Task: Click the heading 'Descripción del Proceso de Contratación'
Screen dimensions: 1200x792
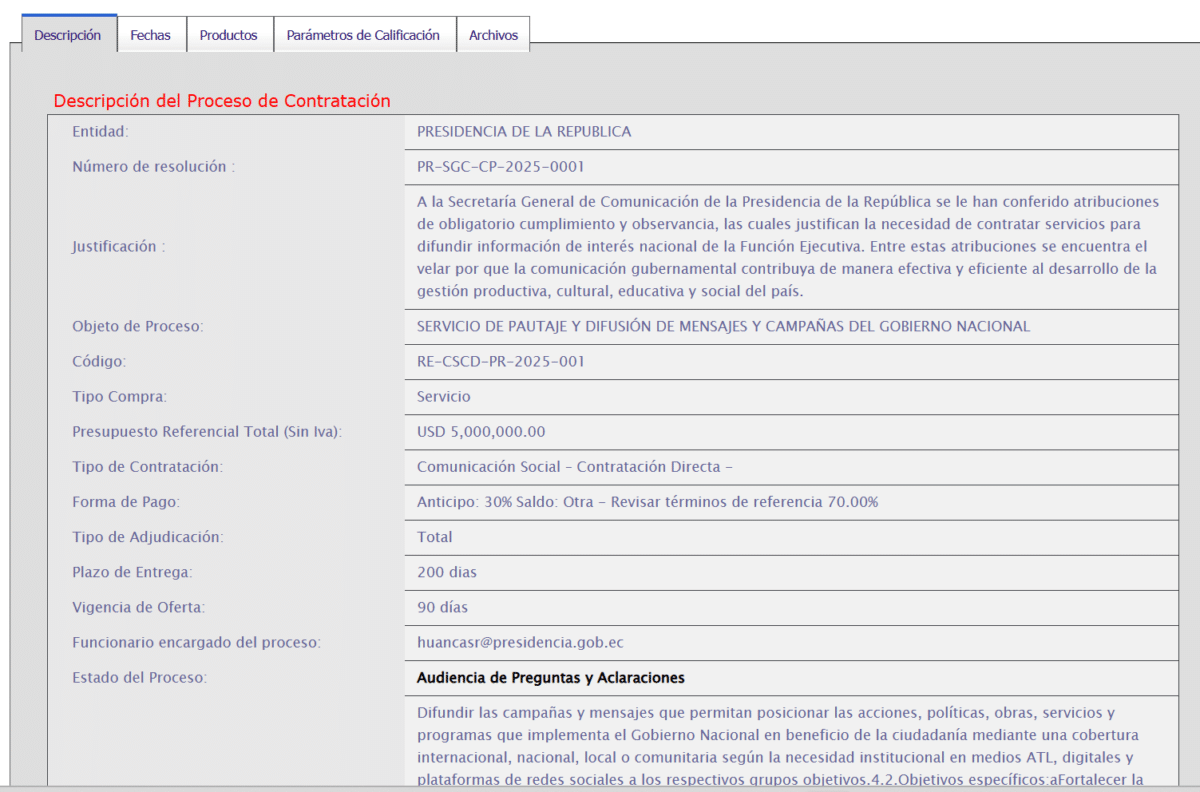Action: point(222,101)
